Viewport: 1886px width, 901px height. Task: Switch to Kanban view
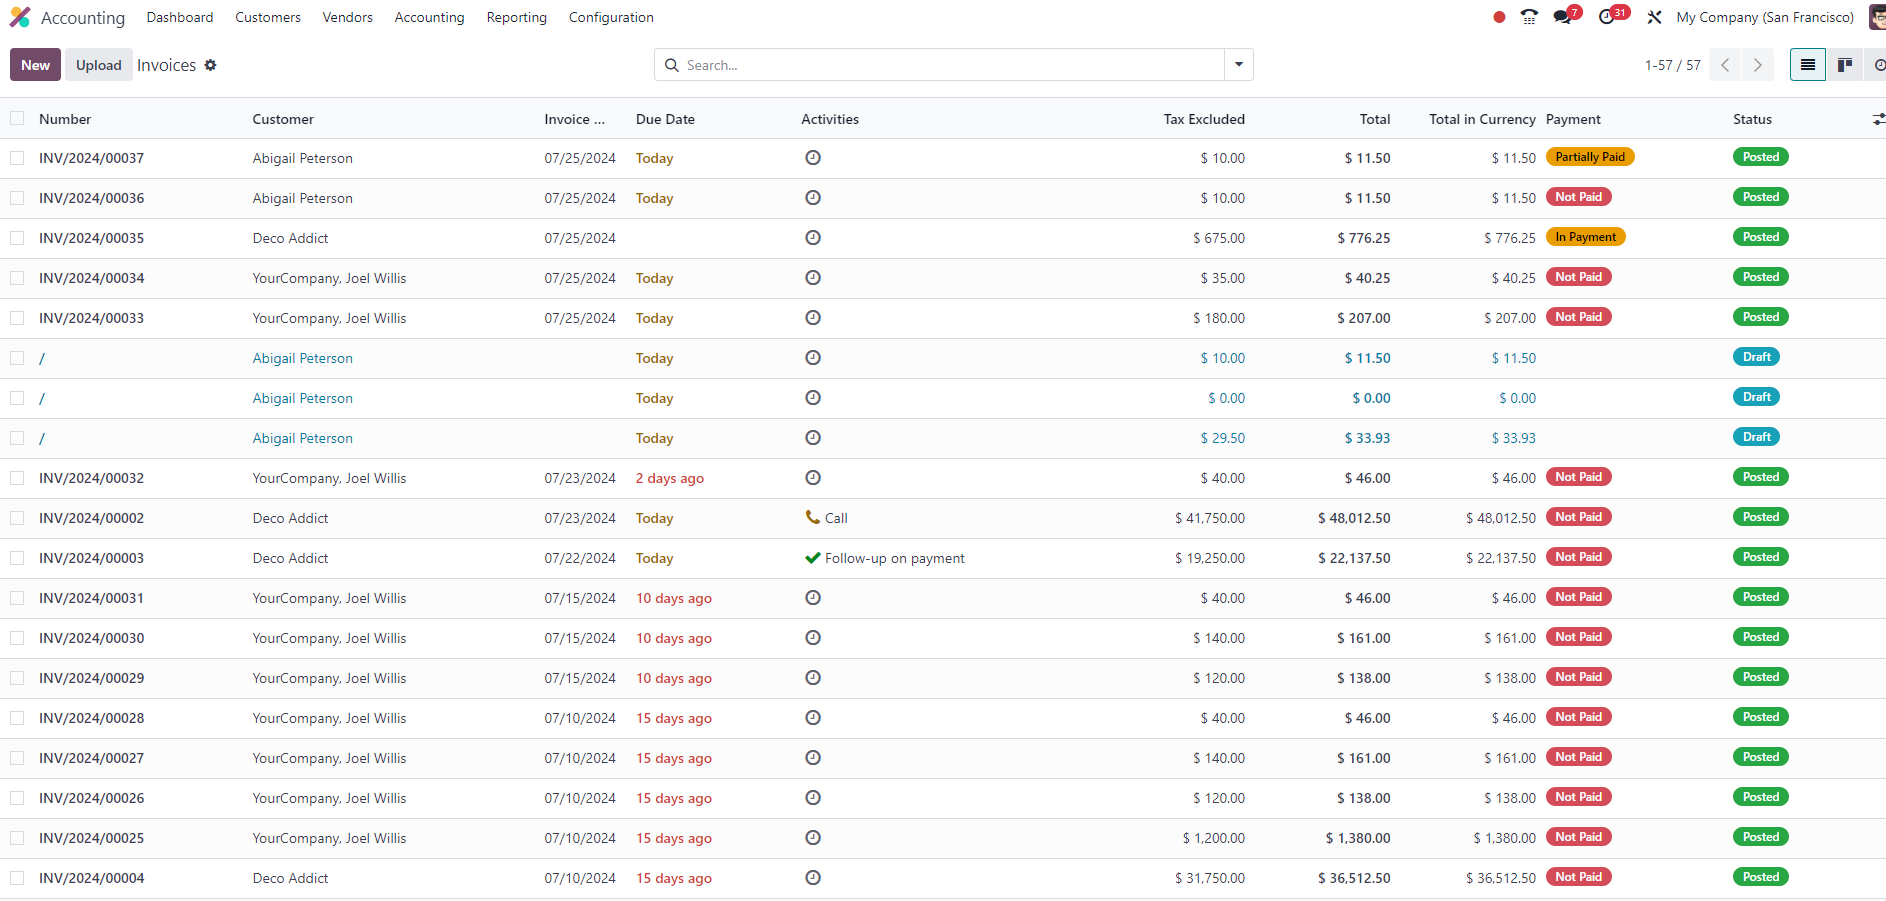coord(1845,65)
